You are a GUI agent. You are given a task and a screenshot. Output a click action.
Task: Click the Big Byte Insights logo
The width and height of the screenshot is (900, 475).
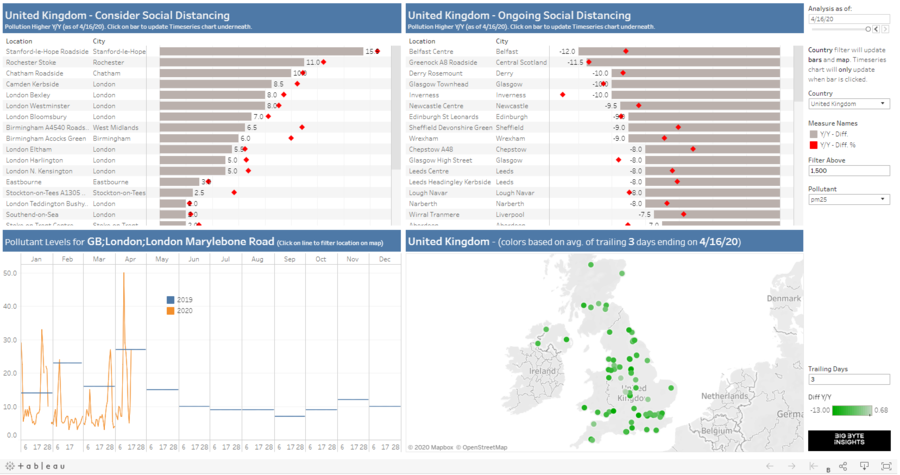848,440
